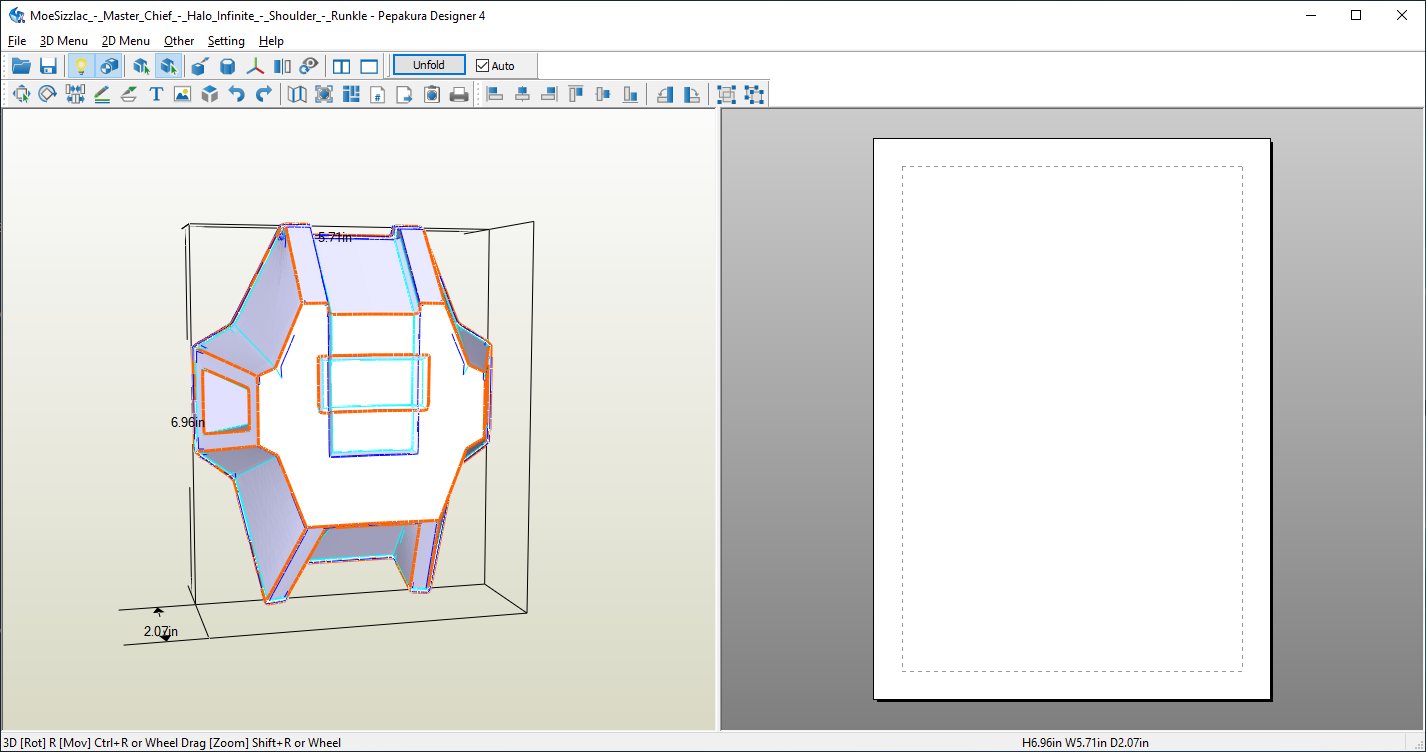Click the cube with pencil edit icon
The image size is (1426, 752).
click(x=200, y=66)
